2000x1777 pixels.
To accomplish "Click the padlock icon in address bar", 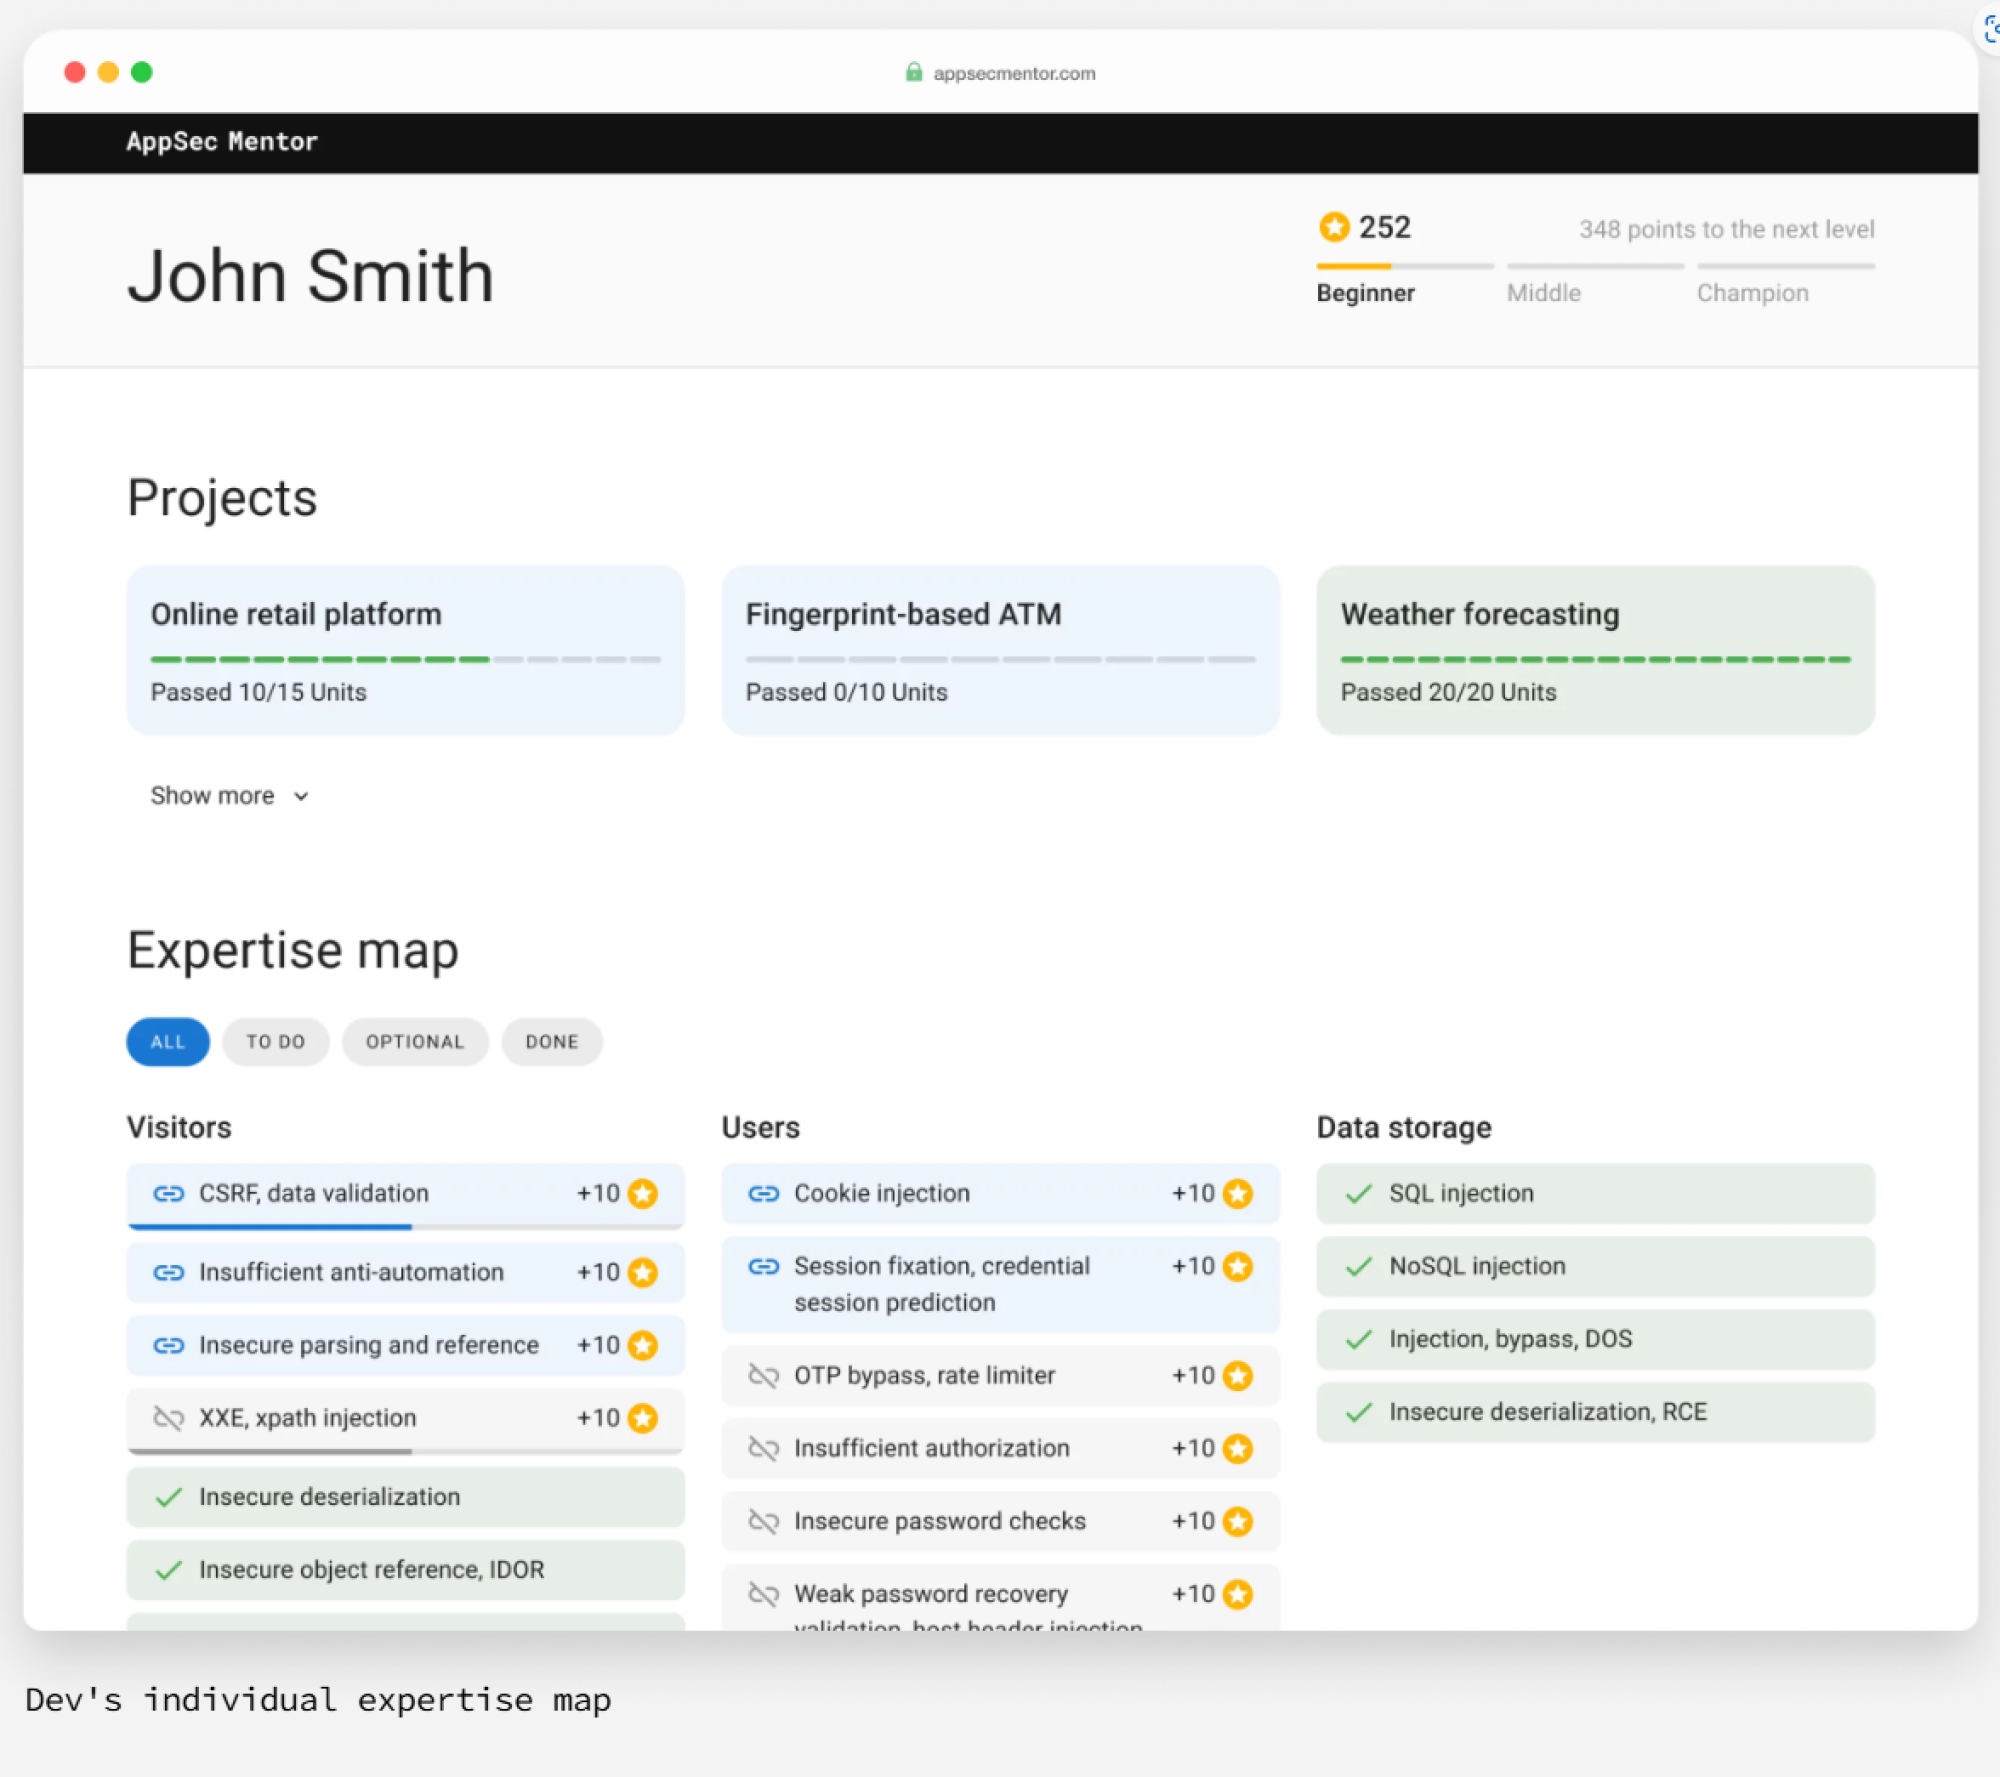I will pos(913,72).
